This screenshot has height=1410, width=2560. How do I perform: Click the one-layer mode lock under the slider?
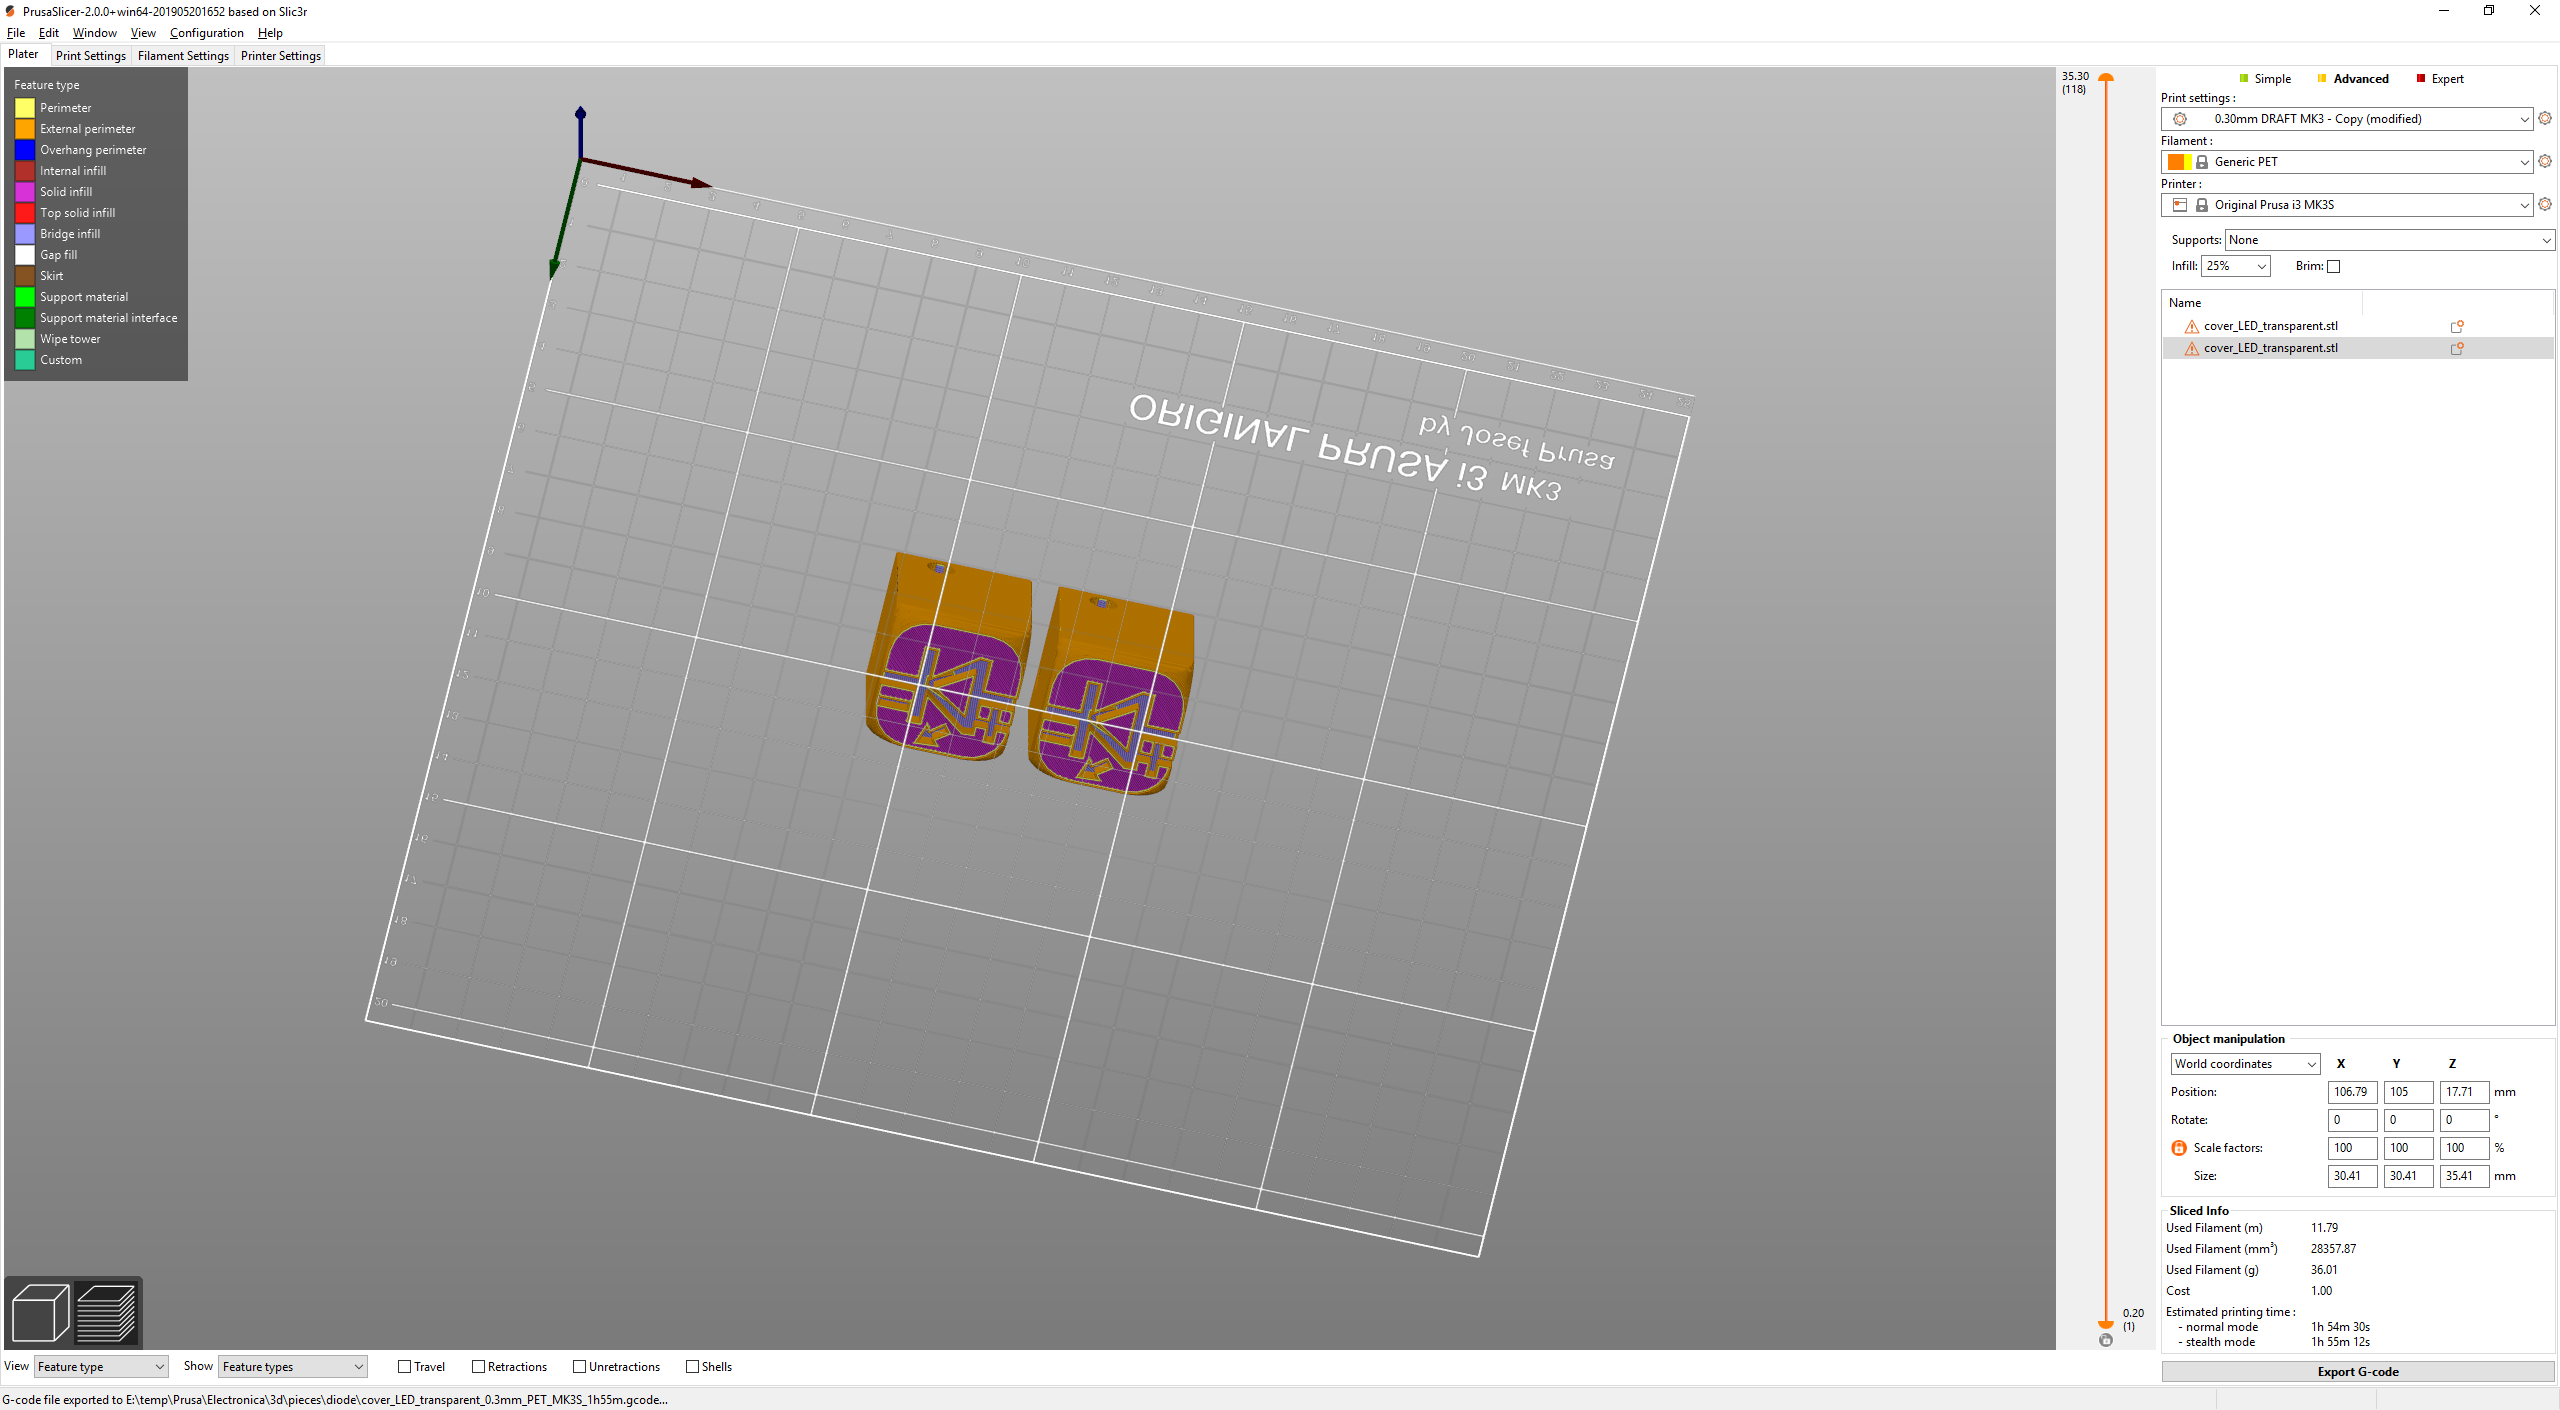point(2106,1340)
